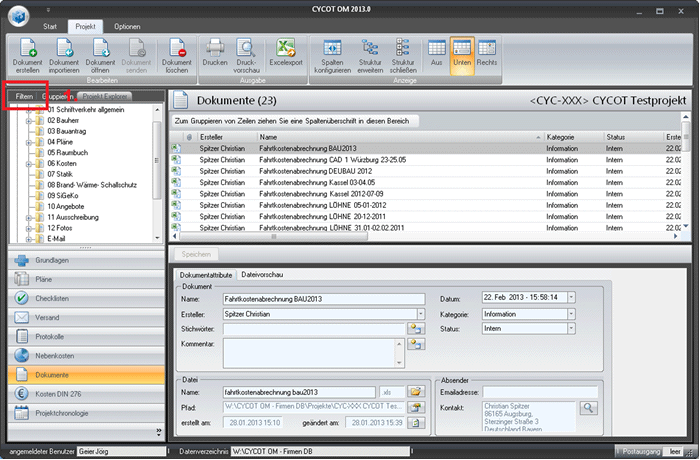Select the 07 Statik folder
The image size is (700, 460).
click(59, 174)
